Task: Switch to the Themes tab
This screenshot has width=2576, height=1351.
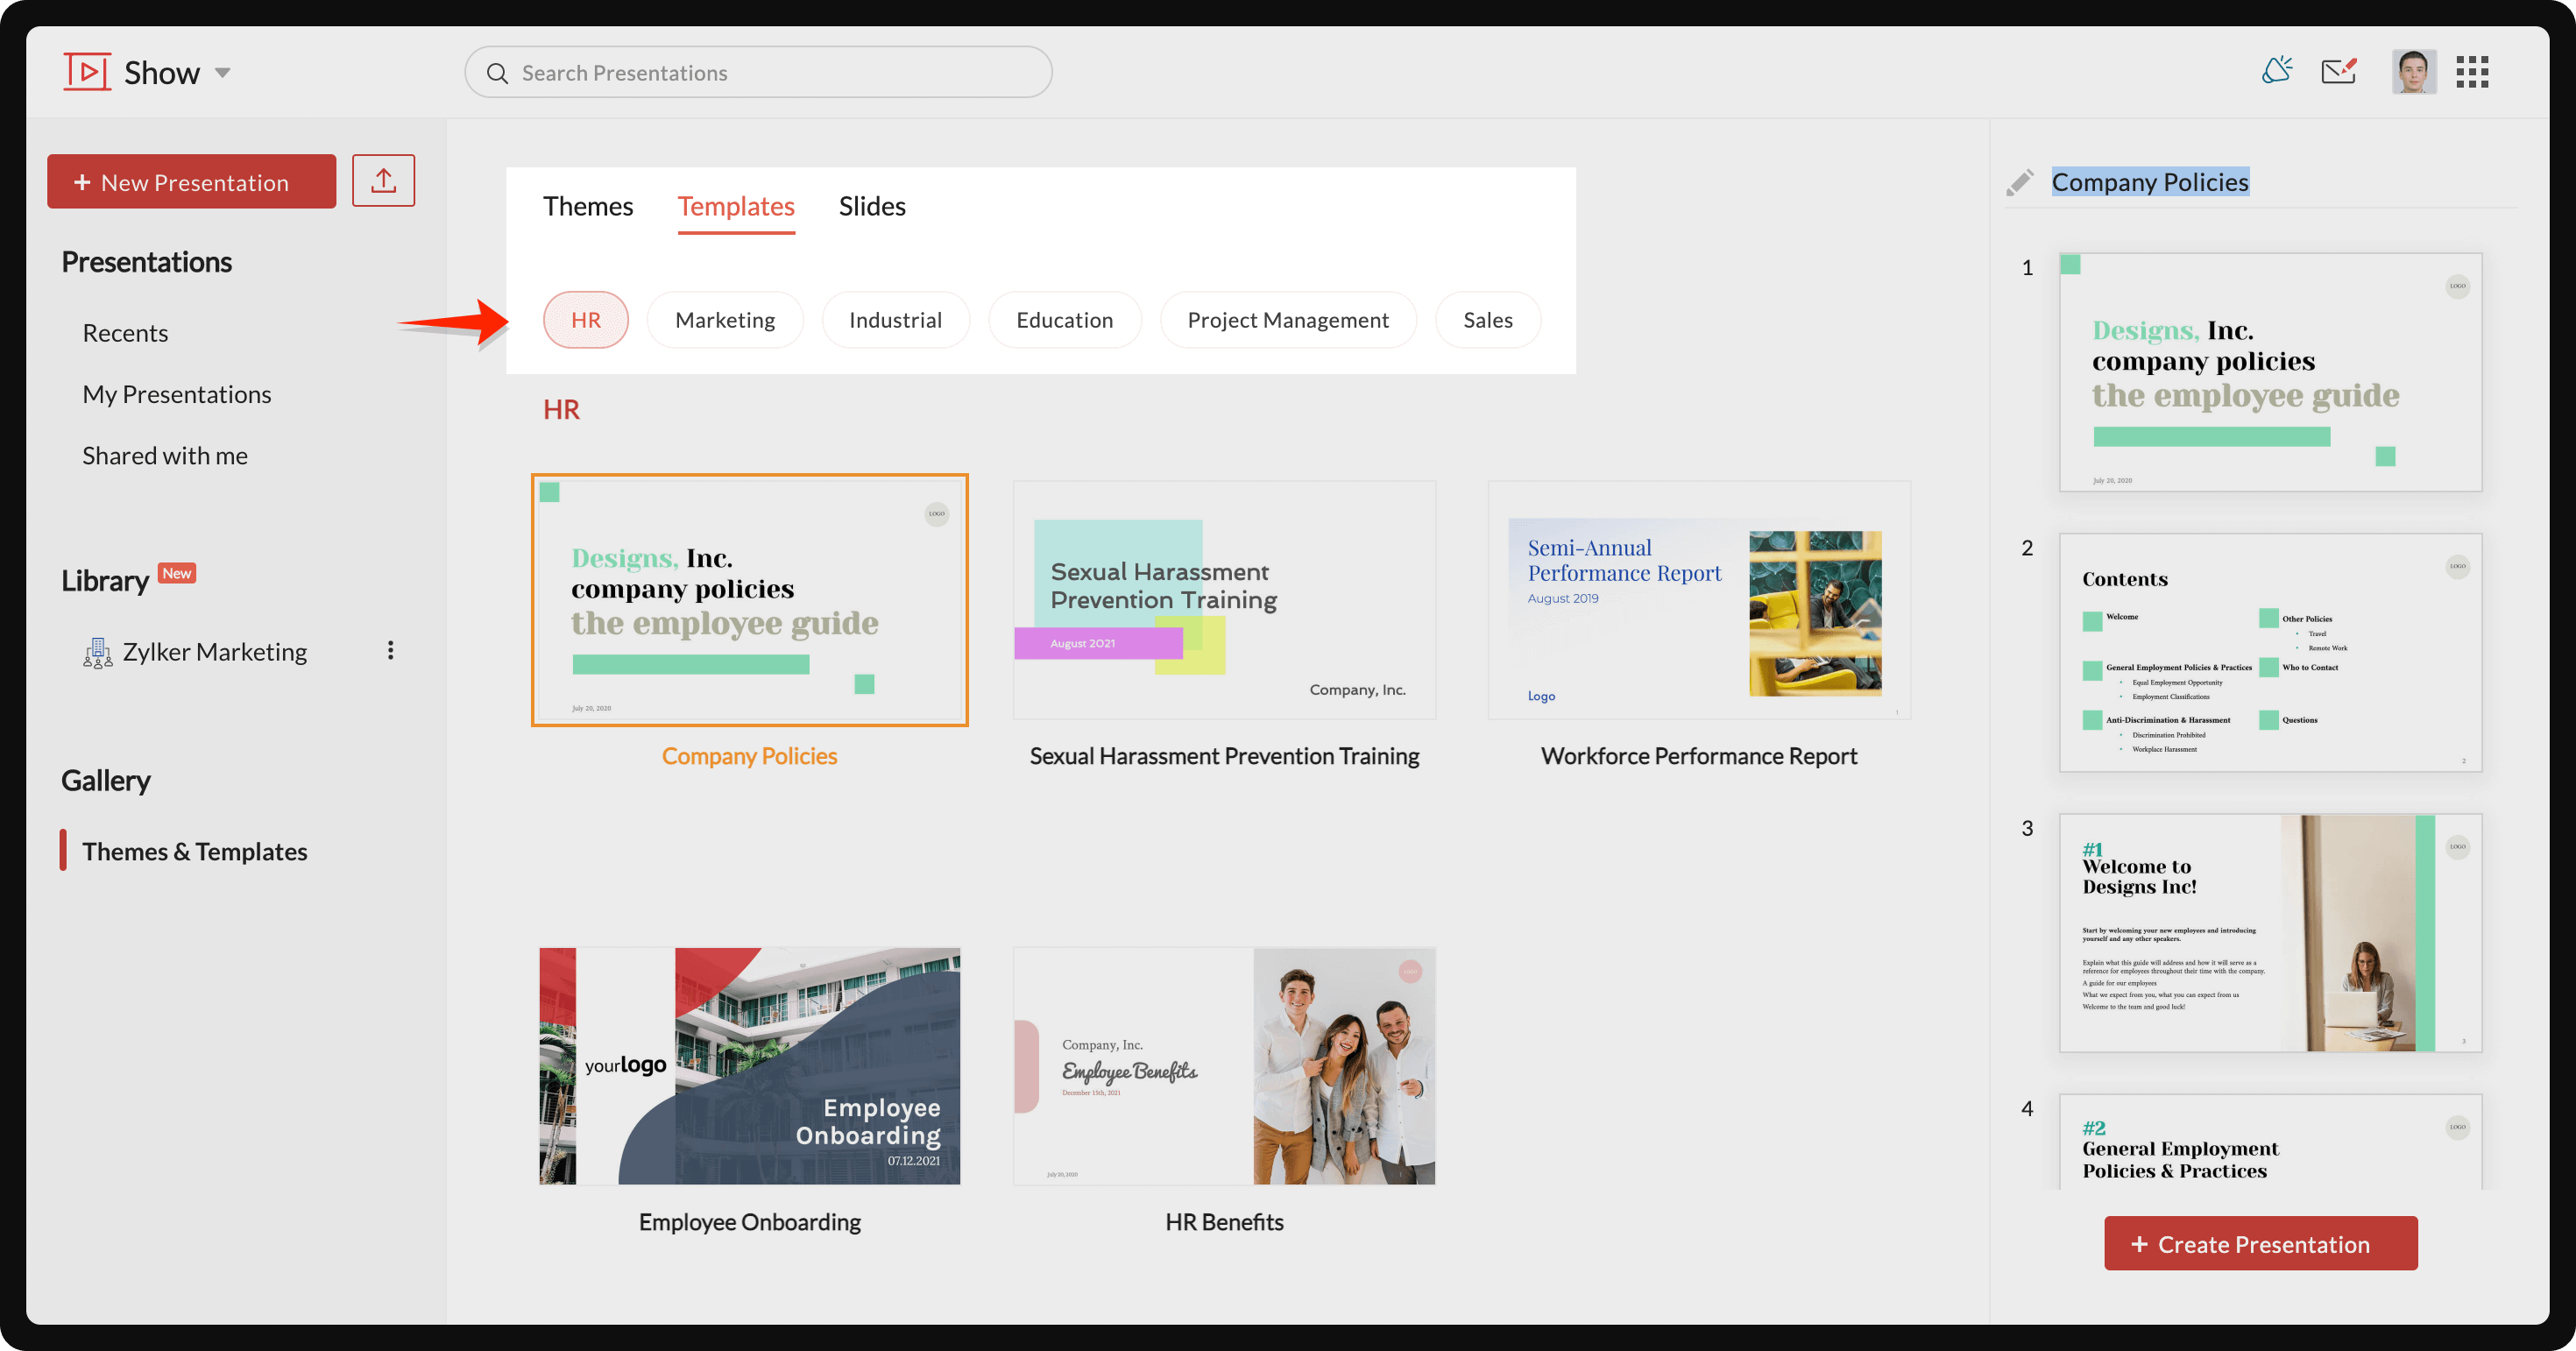Action: [x=588, y=206]
